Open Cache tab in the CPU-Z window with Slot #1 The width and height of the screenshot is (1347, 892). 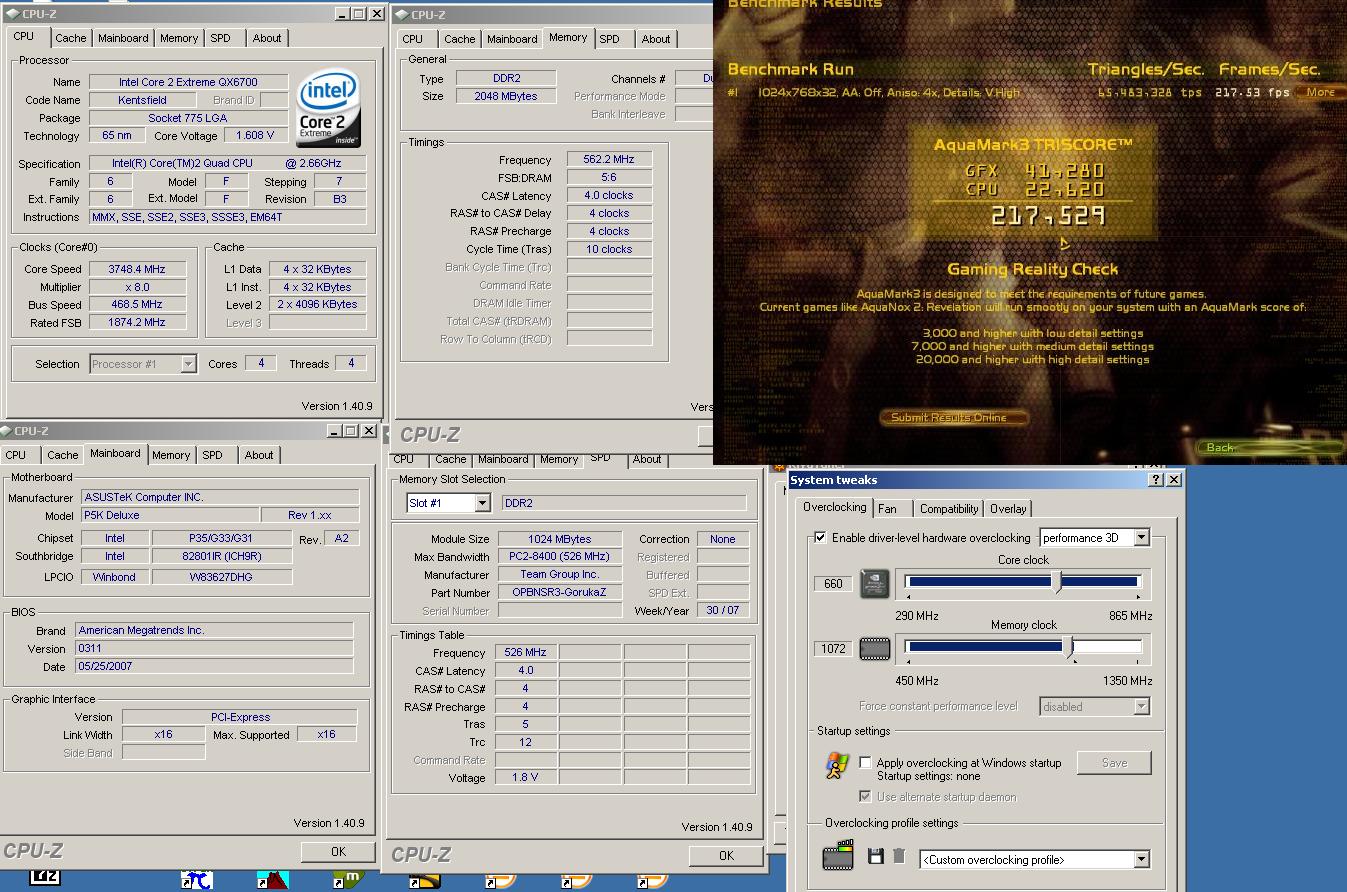(x=450, y=459)
